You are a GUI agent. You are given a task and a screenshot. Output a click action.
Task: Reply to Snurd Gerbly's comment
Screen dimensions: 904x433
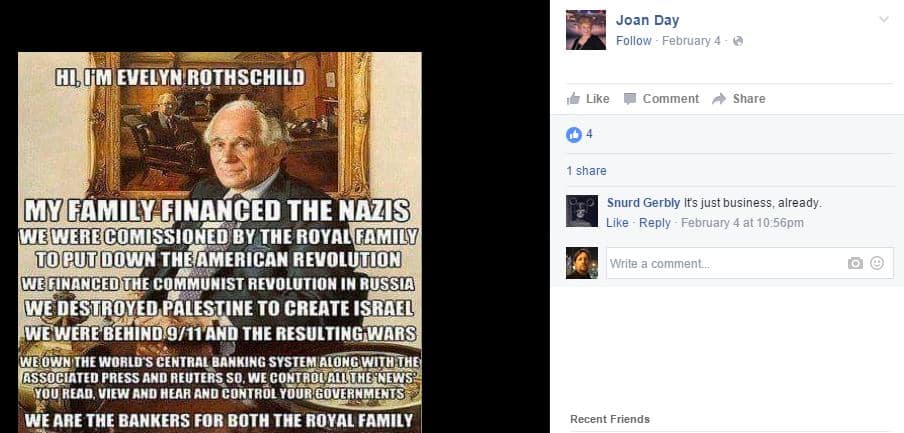coord(655,223)
